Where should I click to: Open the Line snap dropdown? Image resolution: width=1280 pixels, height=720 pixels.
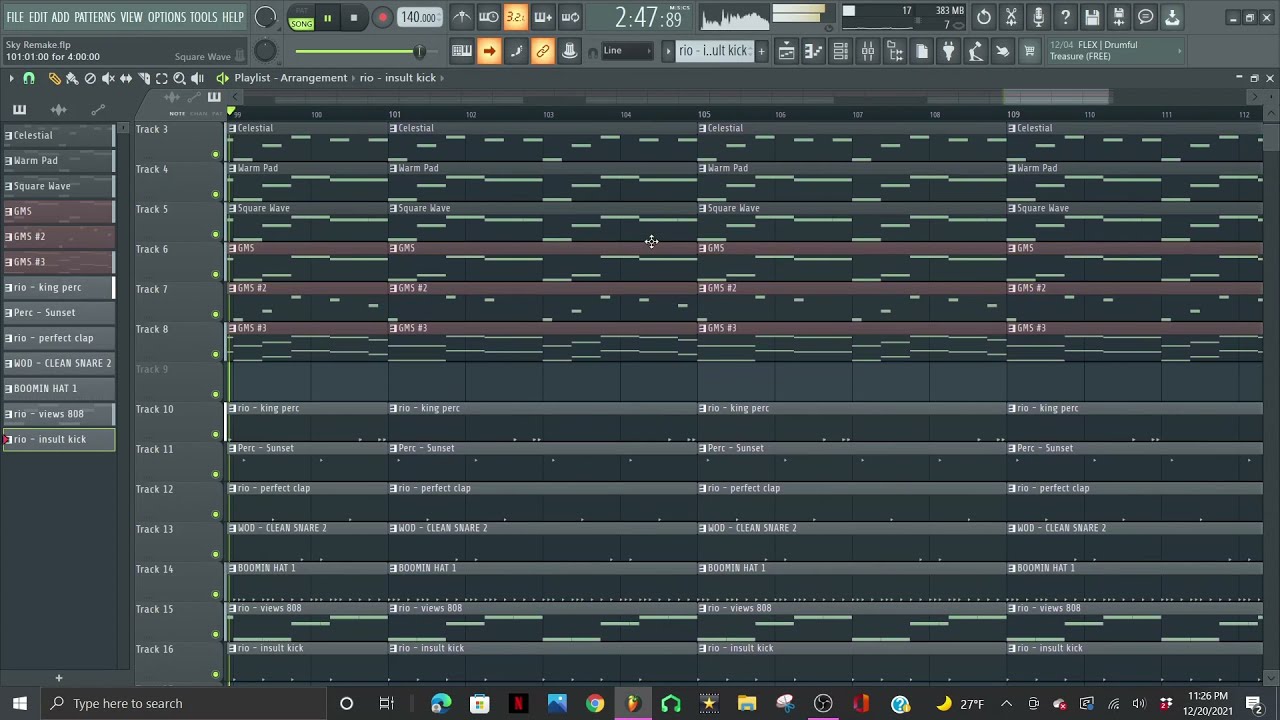pyautogui.click(x=625, y=51)
